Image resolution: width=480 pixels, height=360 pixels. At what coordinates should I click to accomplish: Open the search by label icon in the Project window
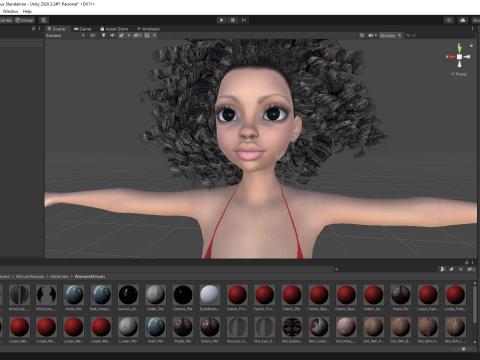pyautogui.click(x=452, y=269)
